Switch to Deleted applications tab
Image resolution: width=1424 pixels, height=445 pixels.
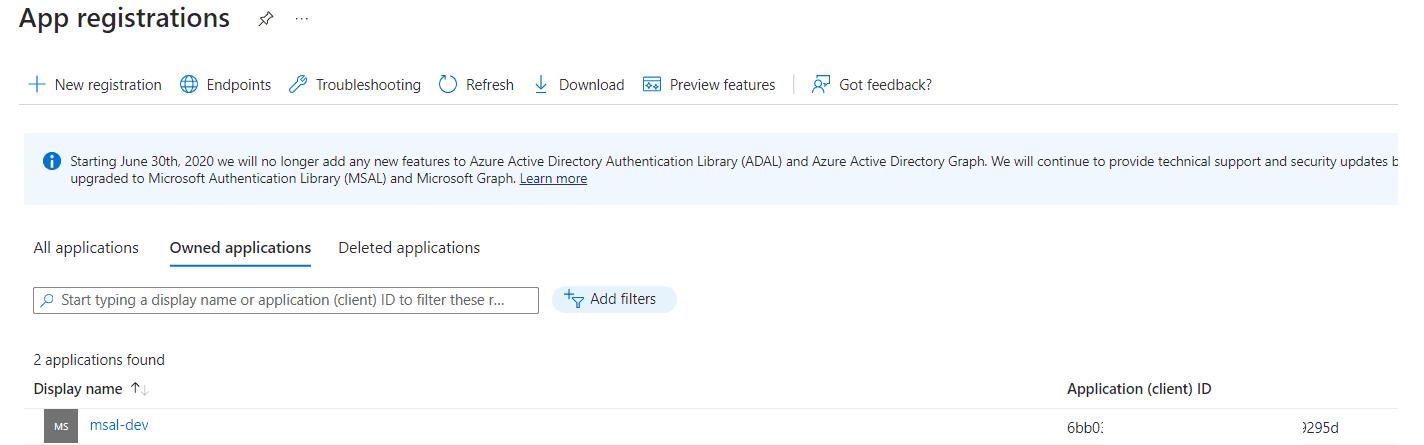click(409, 248)
